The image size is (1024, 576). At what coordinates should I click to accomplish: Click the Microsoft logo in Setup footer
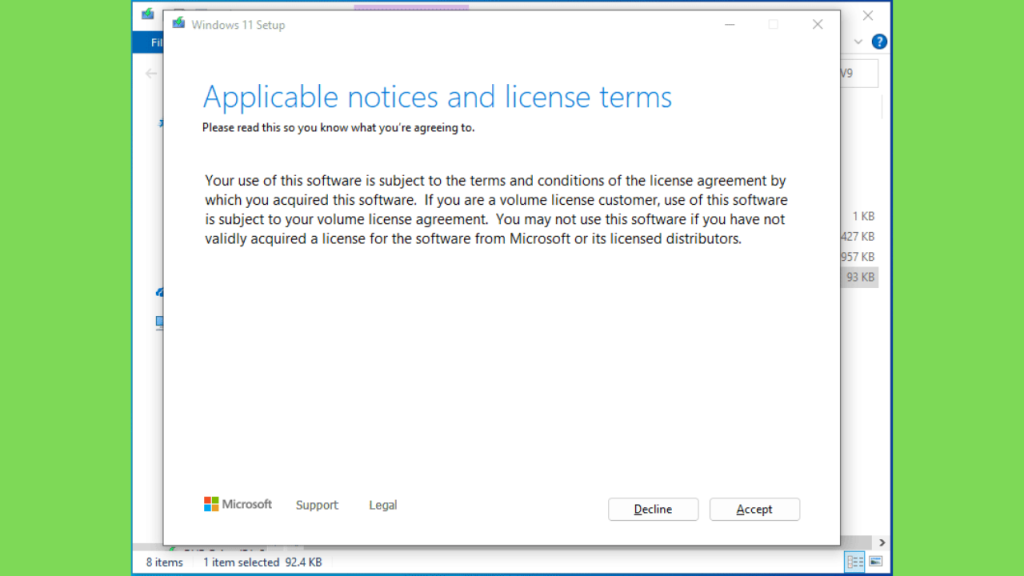pos(238,504)
